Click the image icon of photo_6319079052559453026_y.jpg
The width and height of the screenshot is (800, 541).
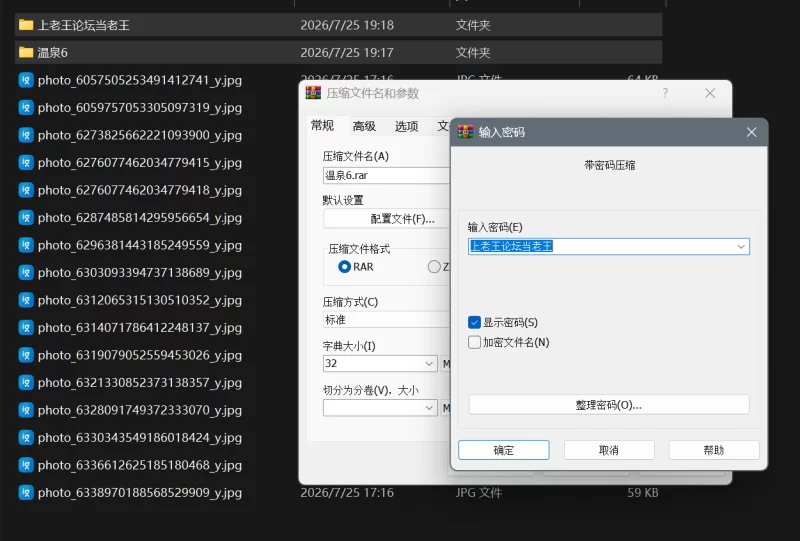[x=26, y=355]
